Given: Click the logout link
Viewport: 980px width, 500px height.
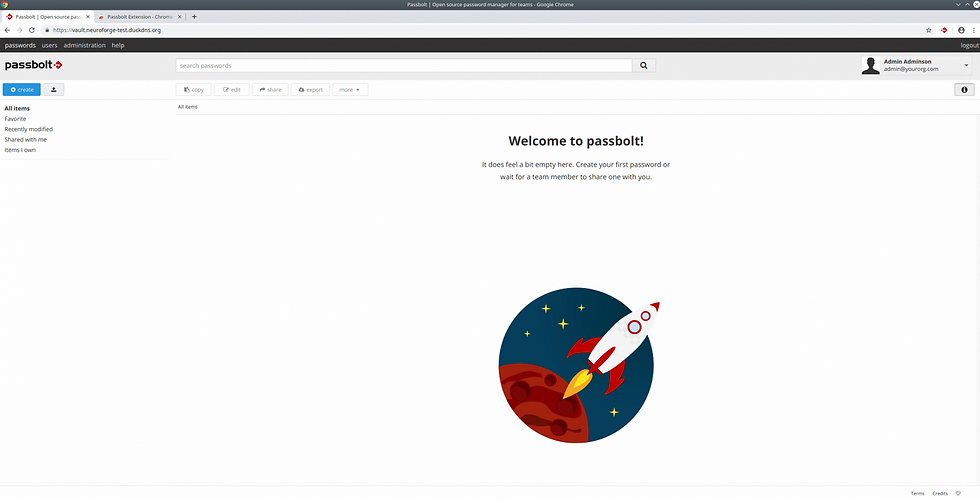Looking at the screenshot, I should click(969, 45).
